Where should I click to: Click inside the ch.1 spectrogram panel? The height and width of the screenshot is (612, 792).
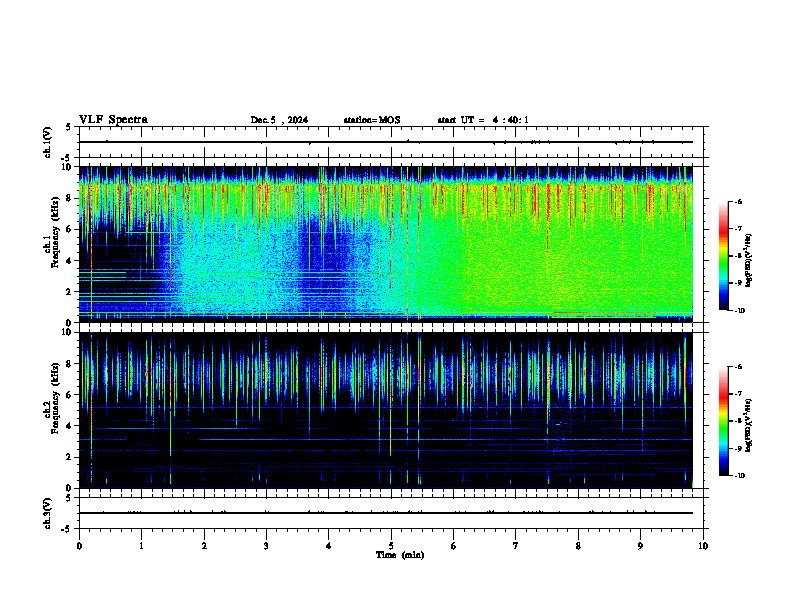(386, 244)
